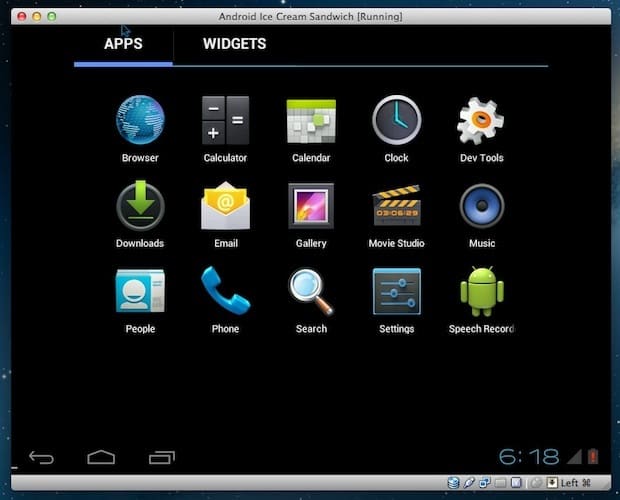Switch to the WIDGETS tab
The image size is (620, 500).
coord(234,44)
